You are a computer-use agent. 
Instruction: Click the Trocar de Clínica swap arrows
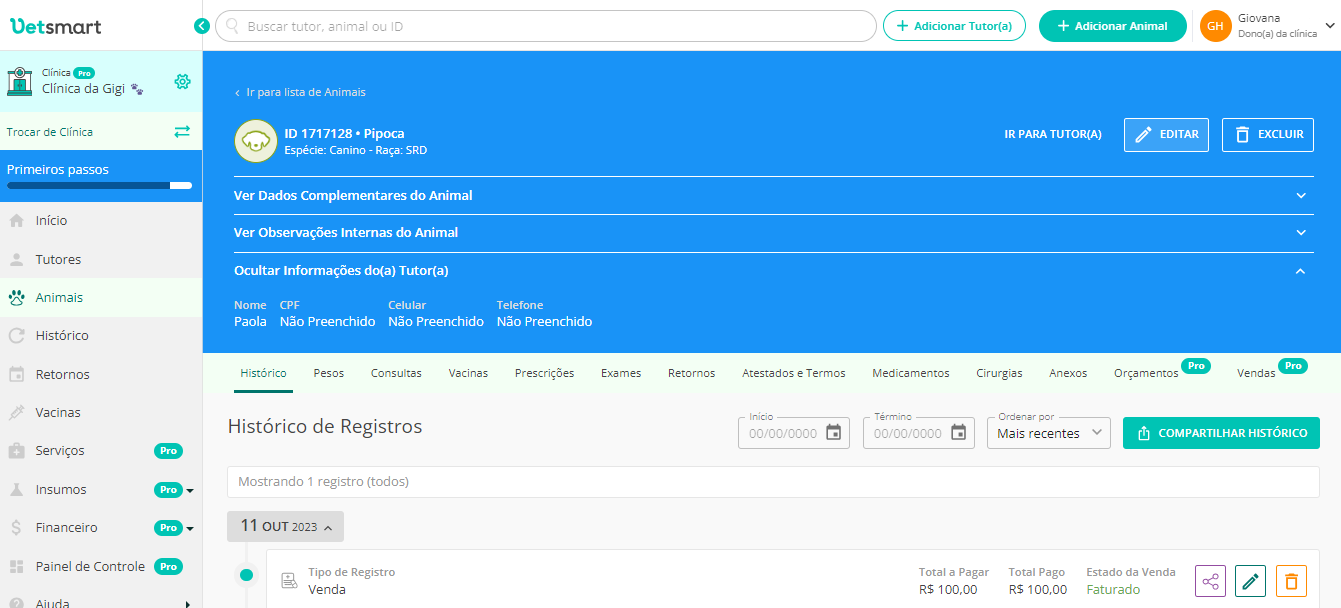pos(182,131)
